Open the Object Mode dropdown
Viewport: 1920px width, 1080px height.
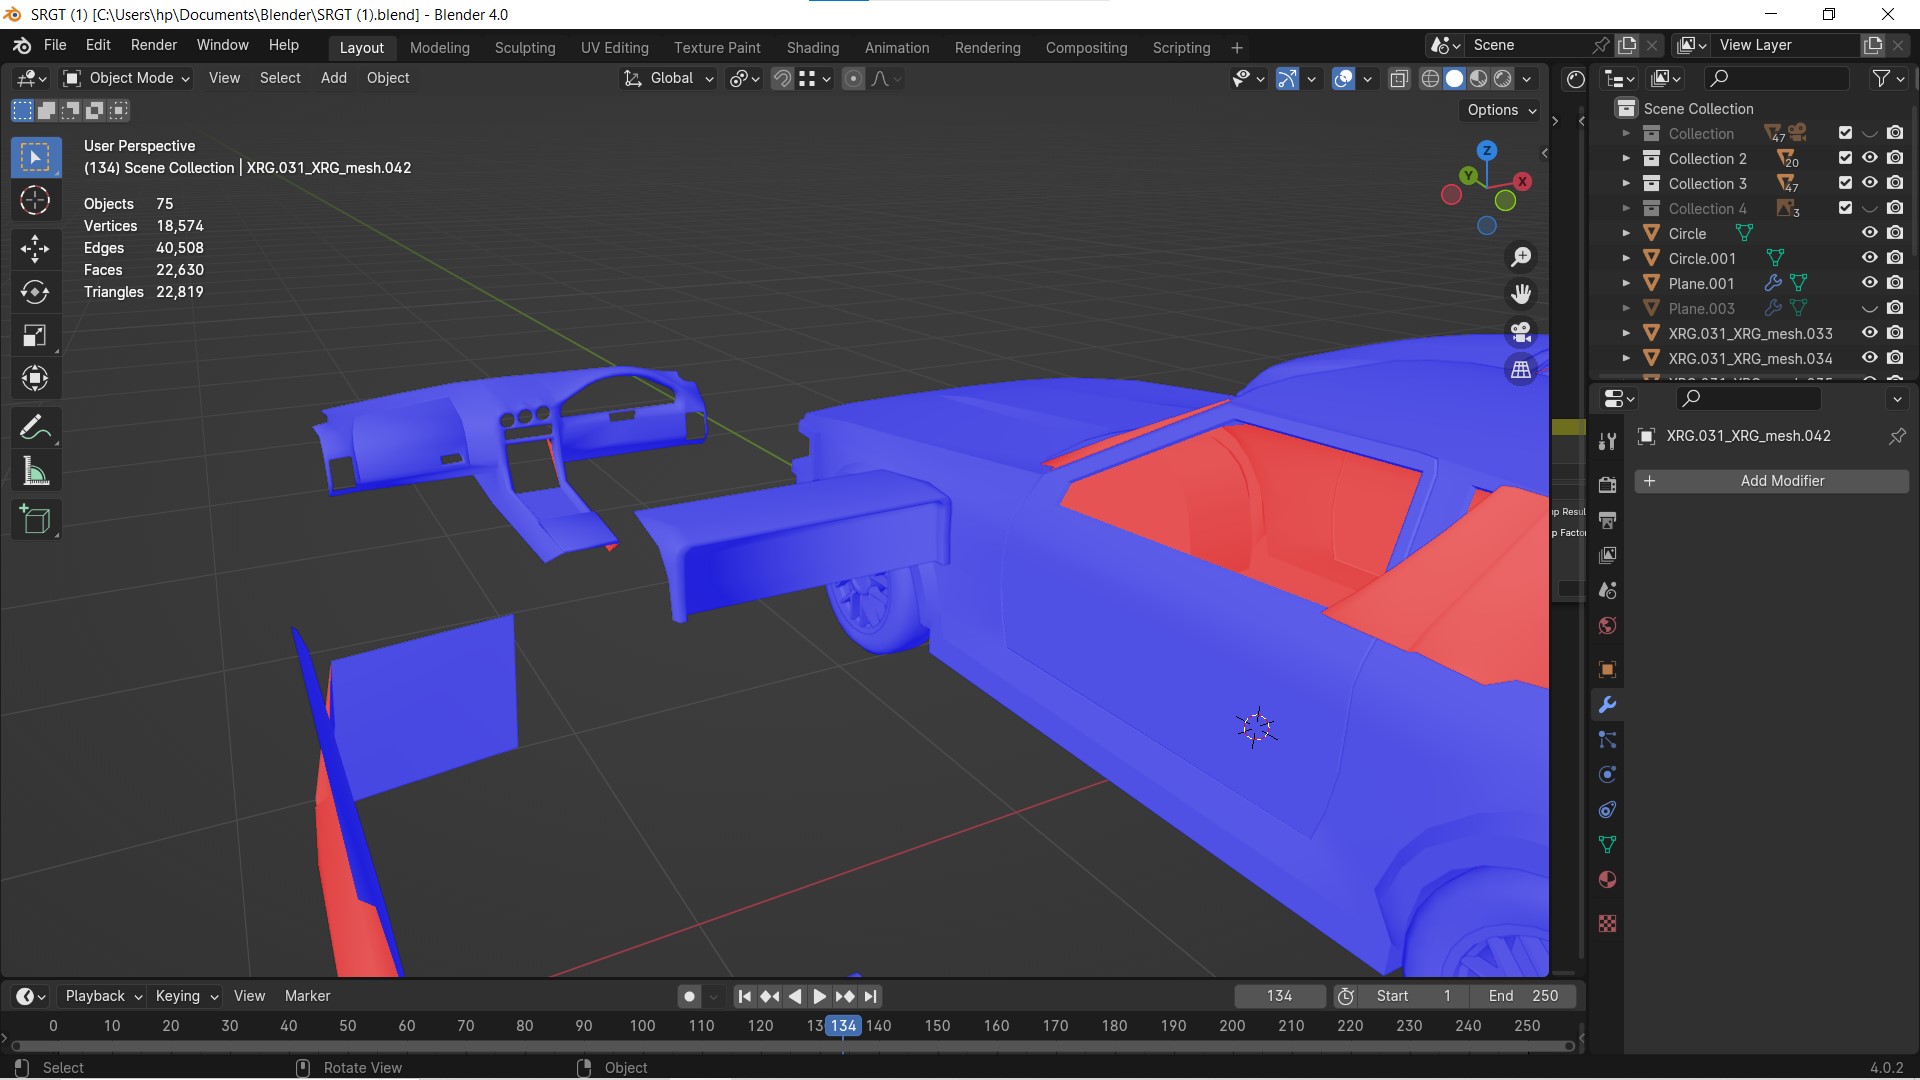click(126, 78)
